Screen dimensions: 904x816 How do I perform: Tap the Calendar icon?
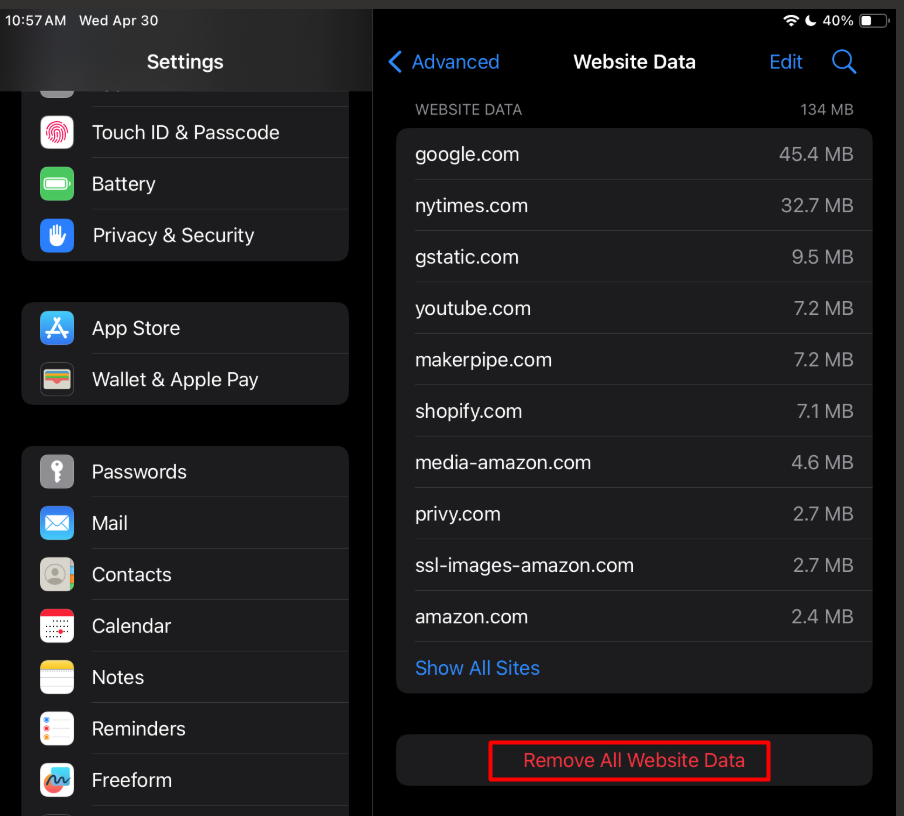[x=56, y=626]
